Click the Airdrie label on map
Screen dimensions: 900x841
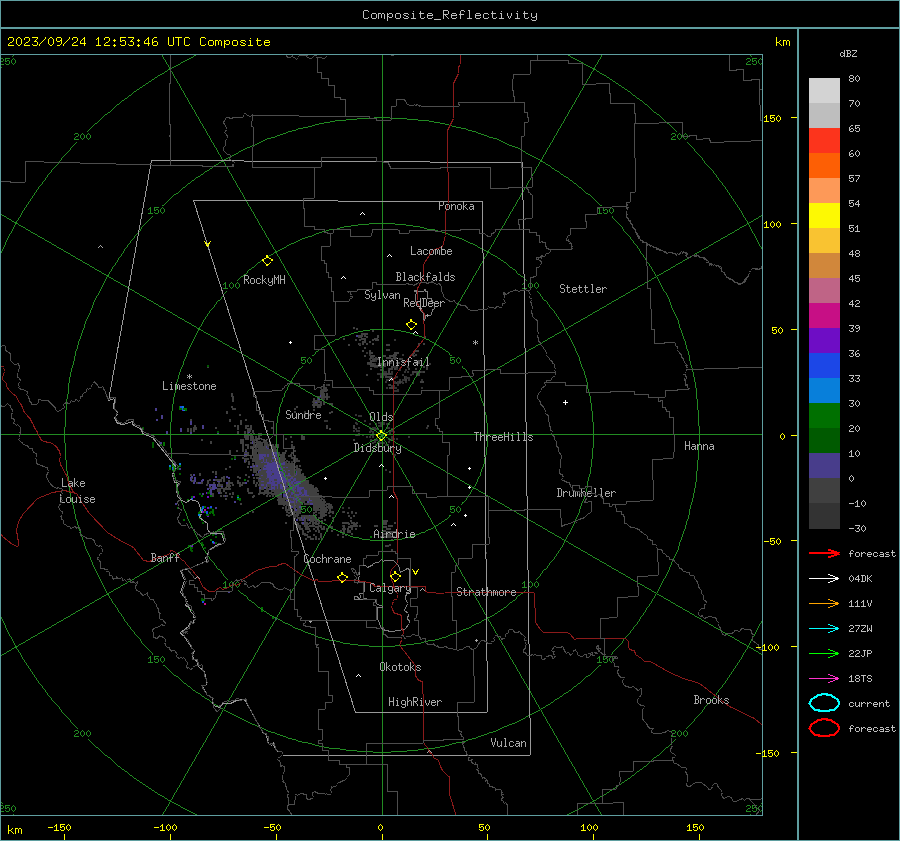coord(394,534)
